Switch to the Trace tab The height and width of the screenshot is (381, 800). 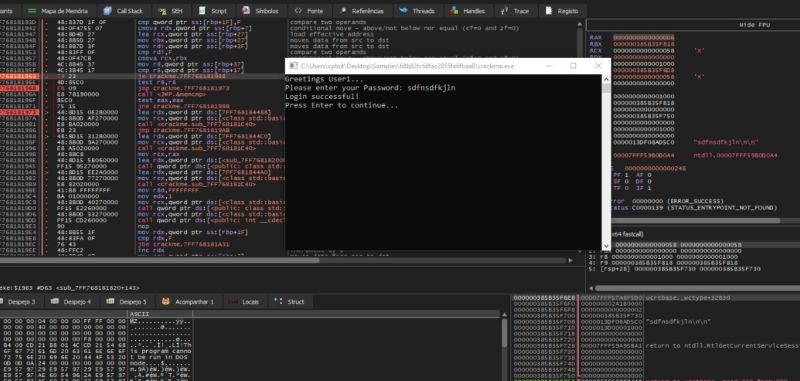(515, 11)
